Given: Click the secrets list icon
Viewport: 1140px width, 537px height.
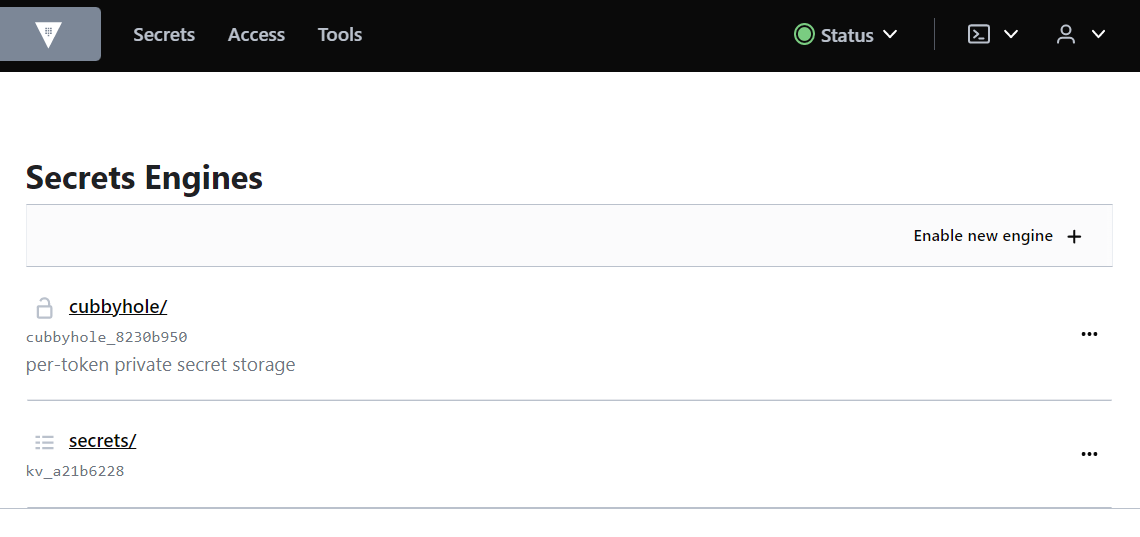Looking at the screenshot, I should tap(44, 441).
